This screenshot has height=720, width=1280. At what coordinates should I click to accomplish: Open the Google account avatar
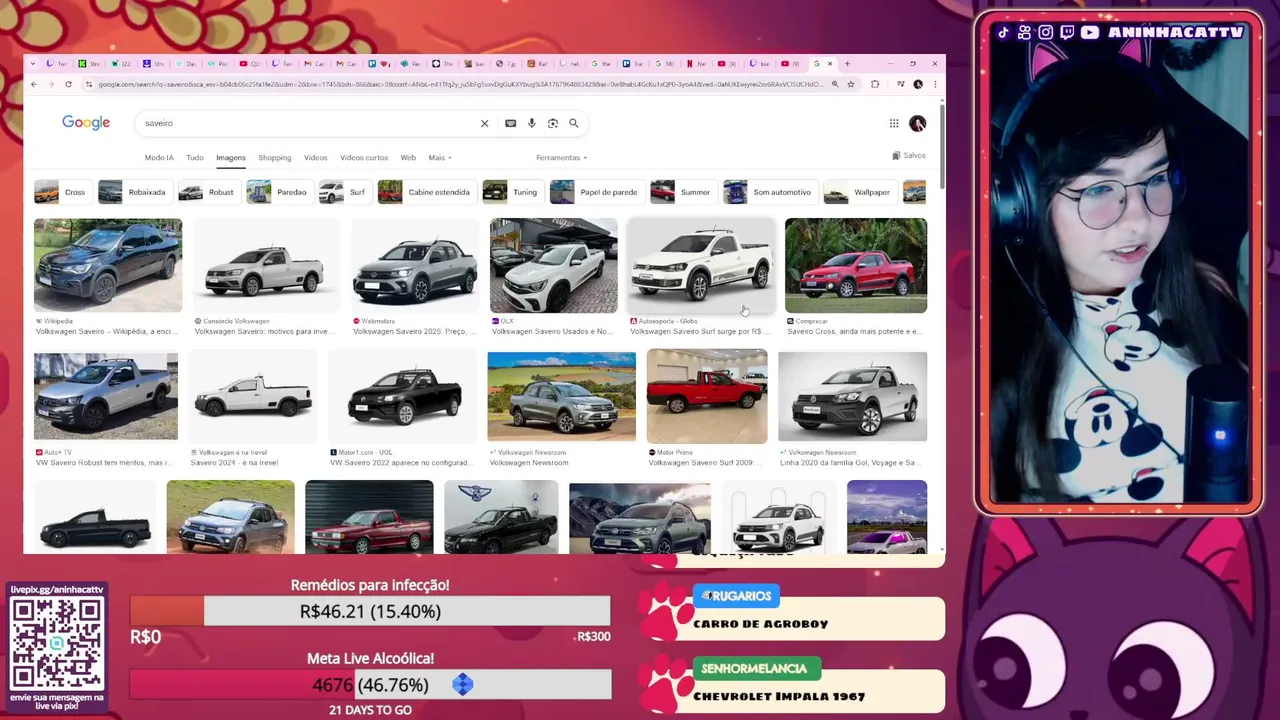917,123
